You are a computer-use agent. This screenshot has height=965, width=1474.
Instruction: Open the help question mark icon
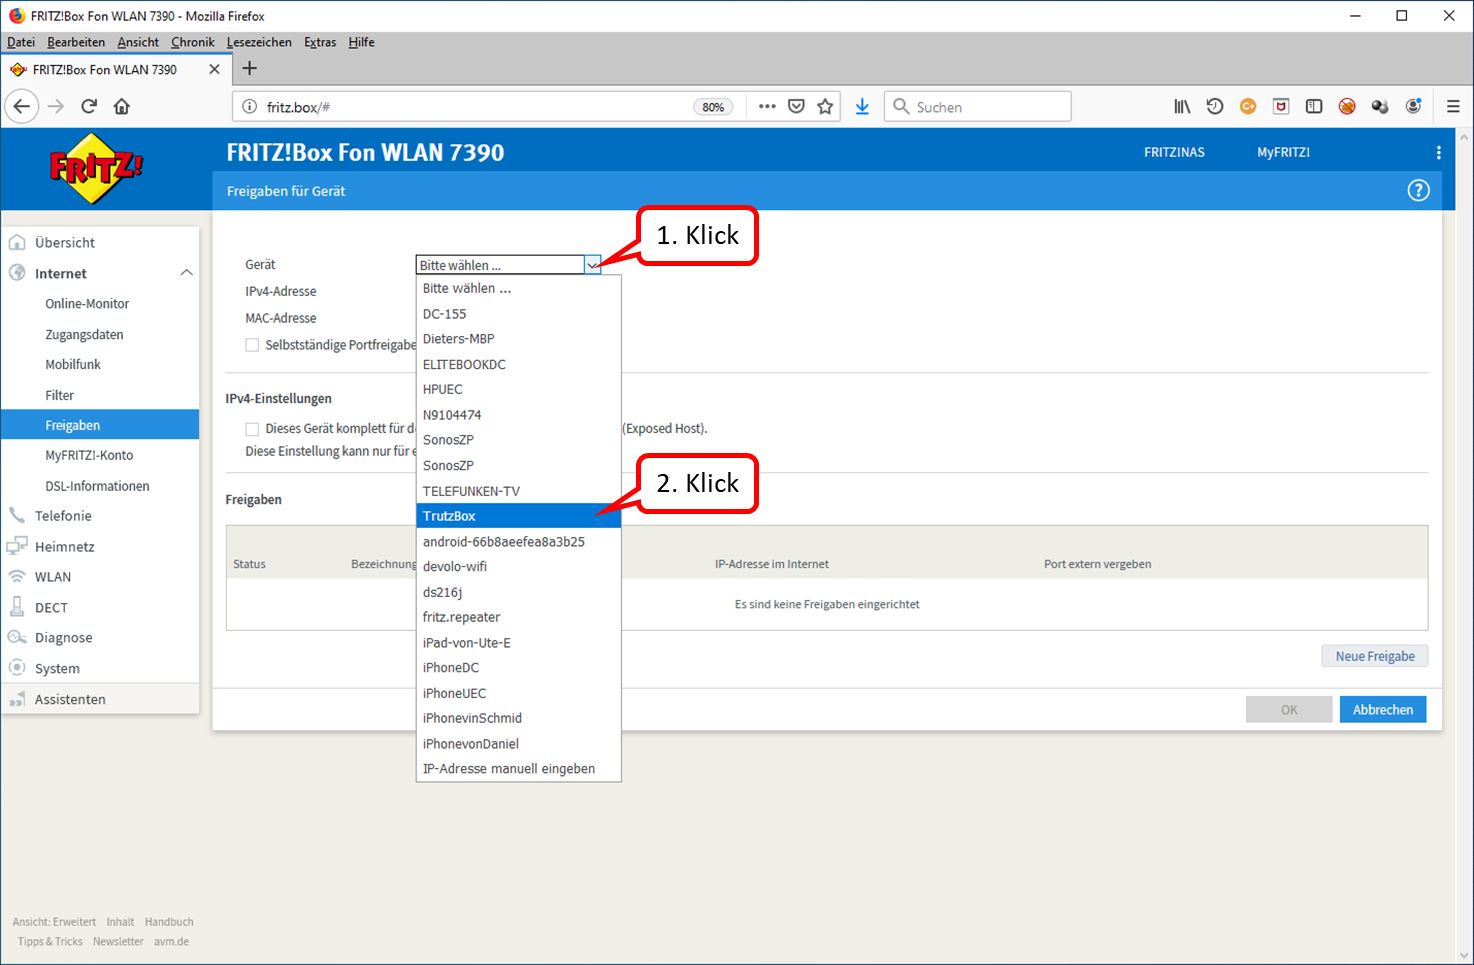point(1418,190)
